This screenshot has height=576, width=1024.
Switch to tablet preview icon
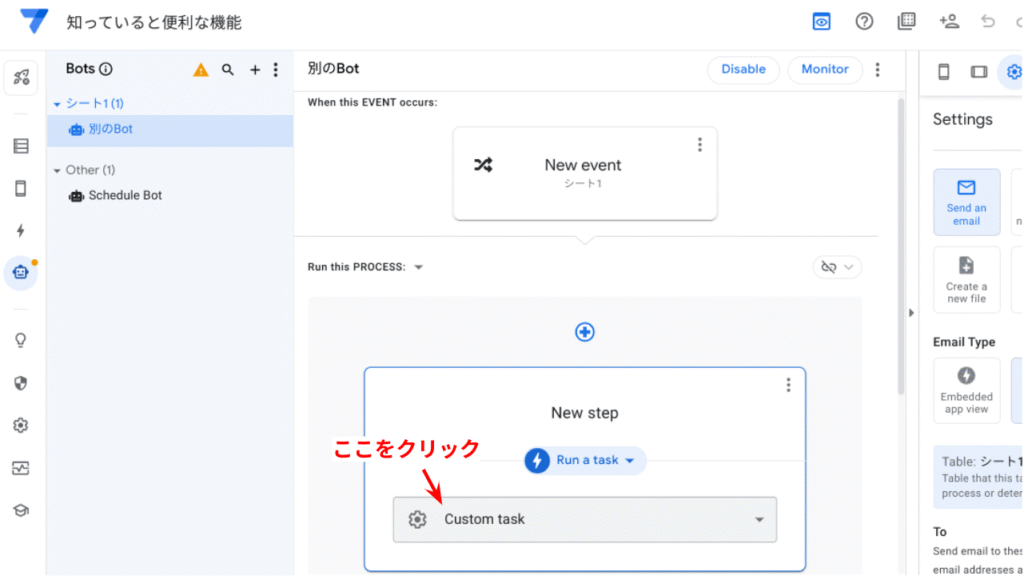click(979, 71)
